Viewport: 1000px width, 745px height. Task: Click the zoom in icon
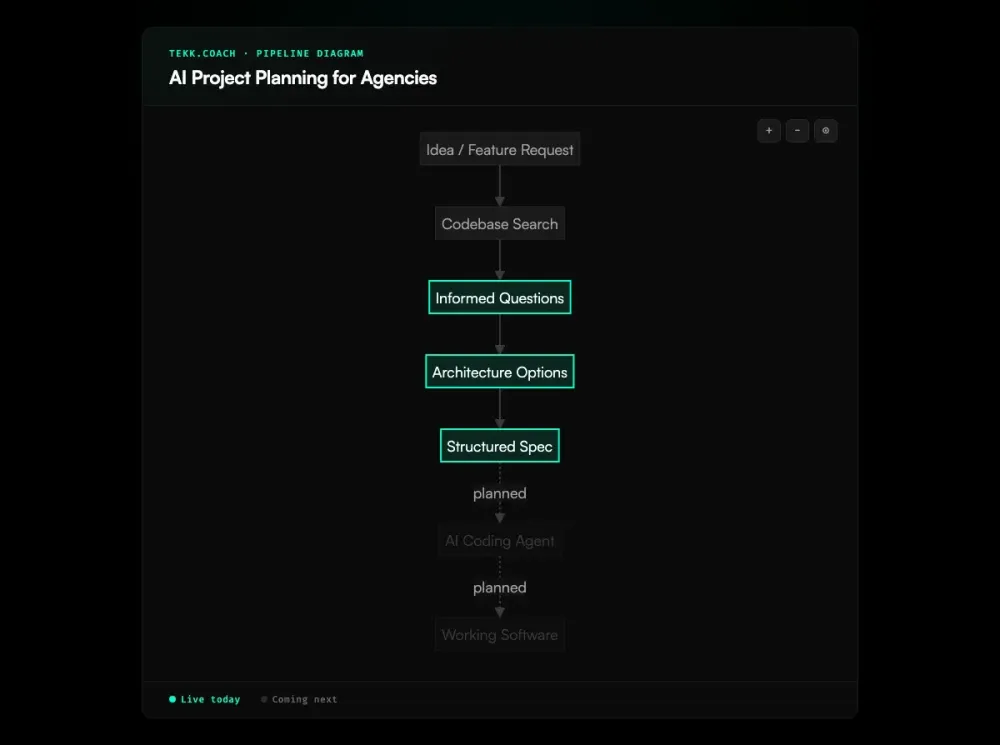tap(768, 131)
